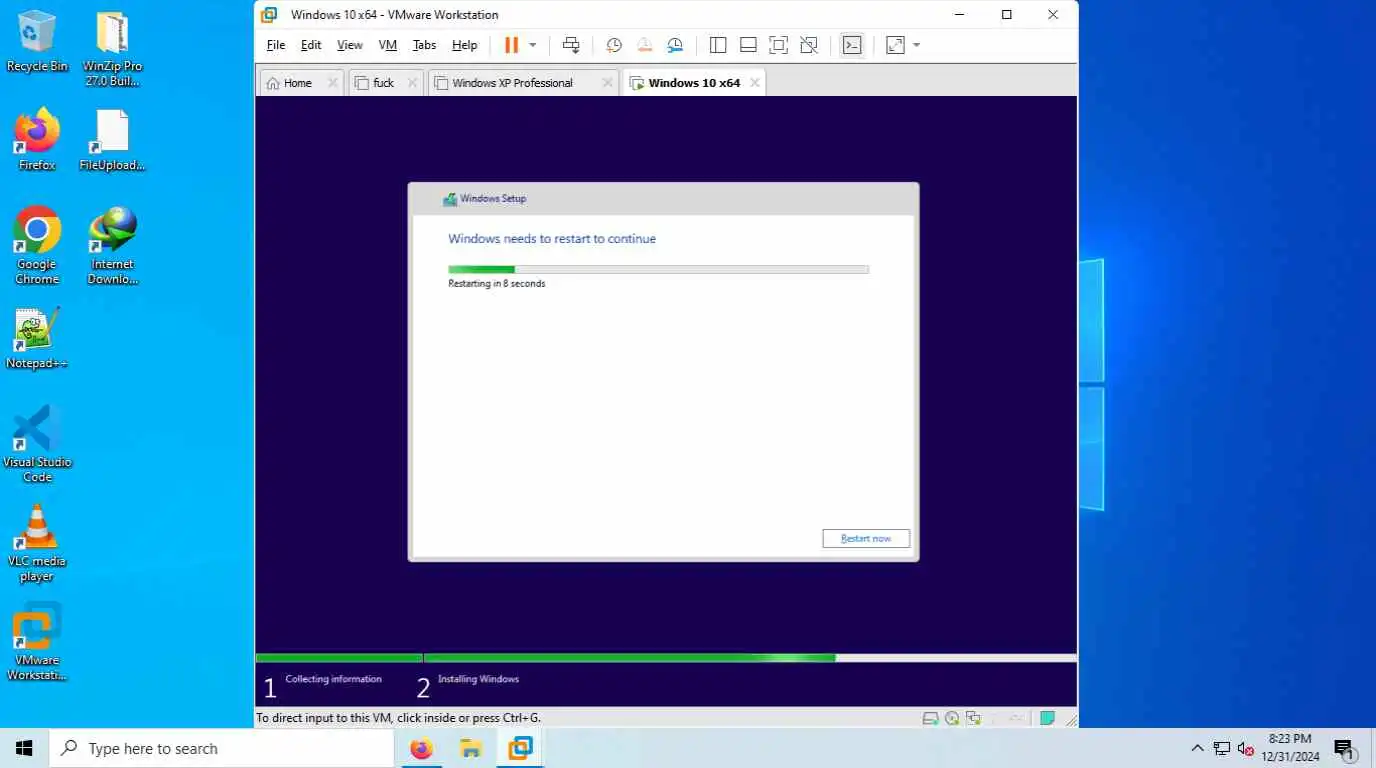Viewport: 1376px width, 768px height.
Task: Click the network adapter status icon
Action: click(x=973, y=718)
